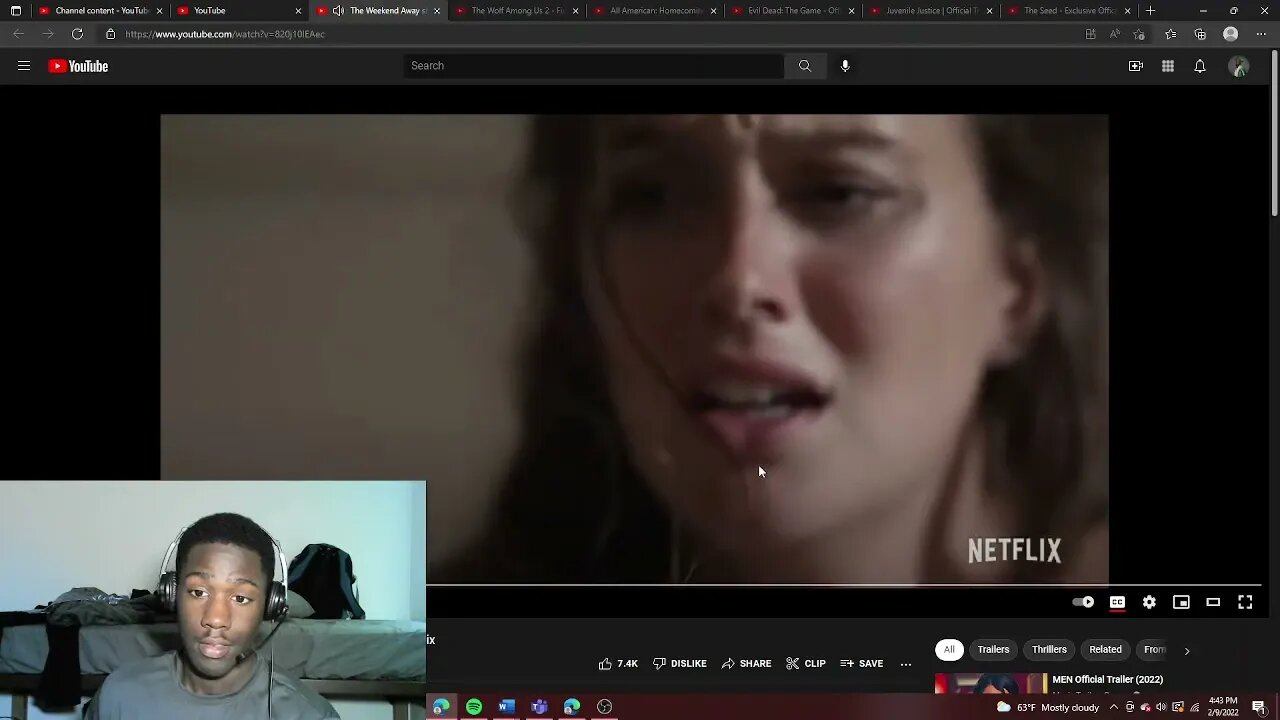Start voice search with the microphone
The image size is (1280, 720).
845,66
